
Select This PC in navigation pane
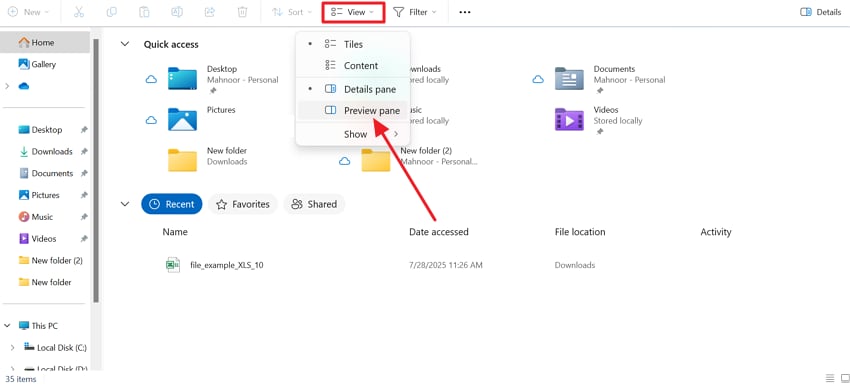click(38, 326)
